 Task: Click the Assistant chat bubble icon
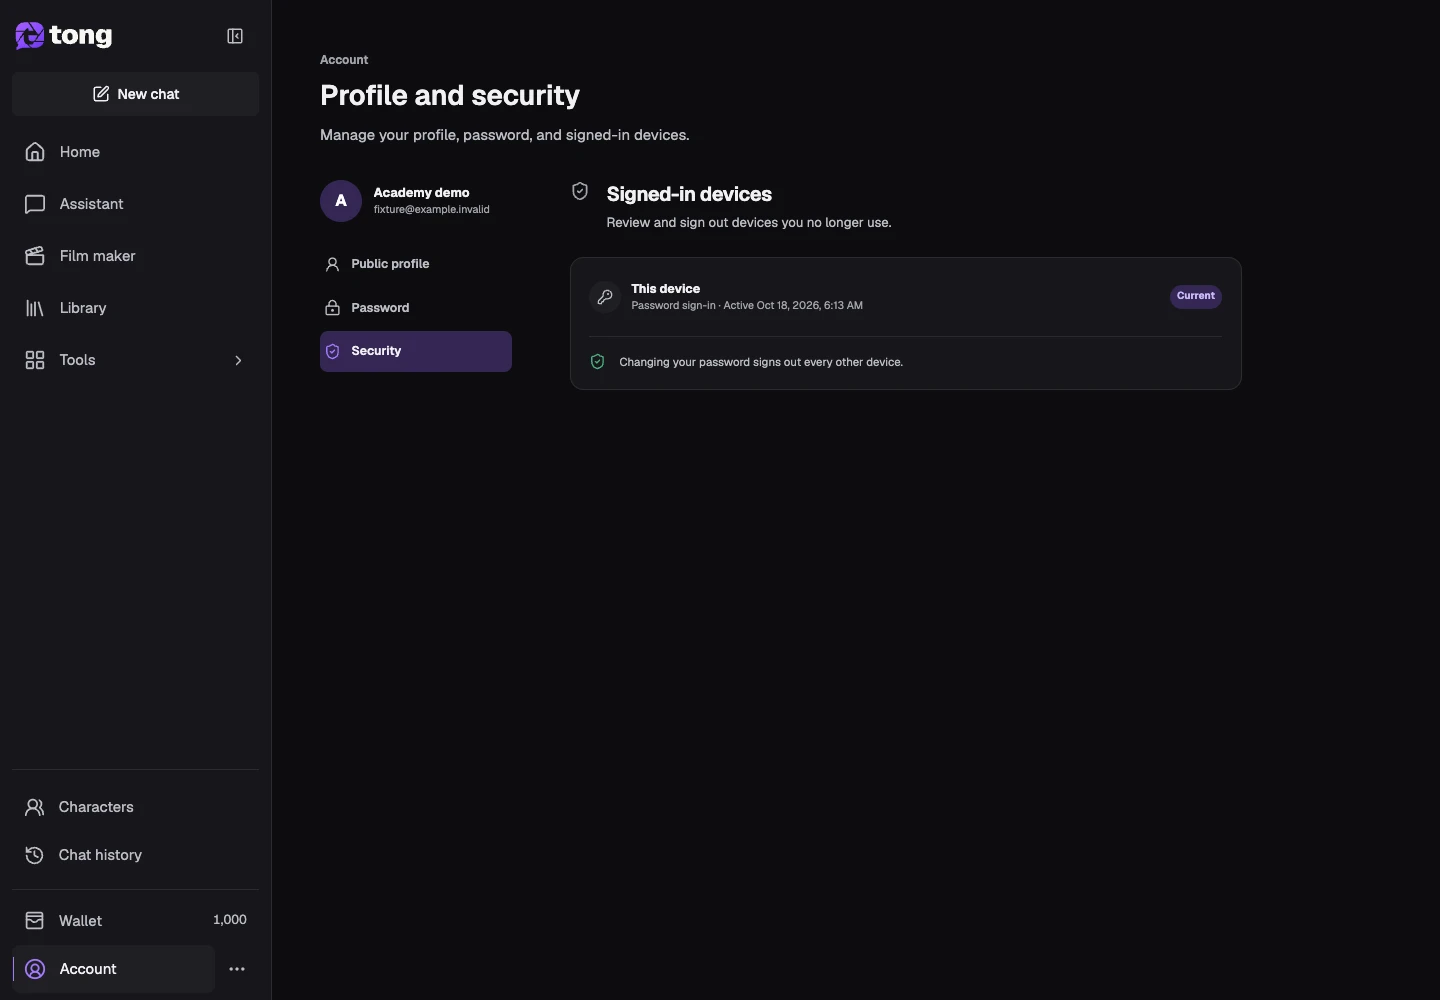tap(35, 204)
